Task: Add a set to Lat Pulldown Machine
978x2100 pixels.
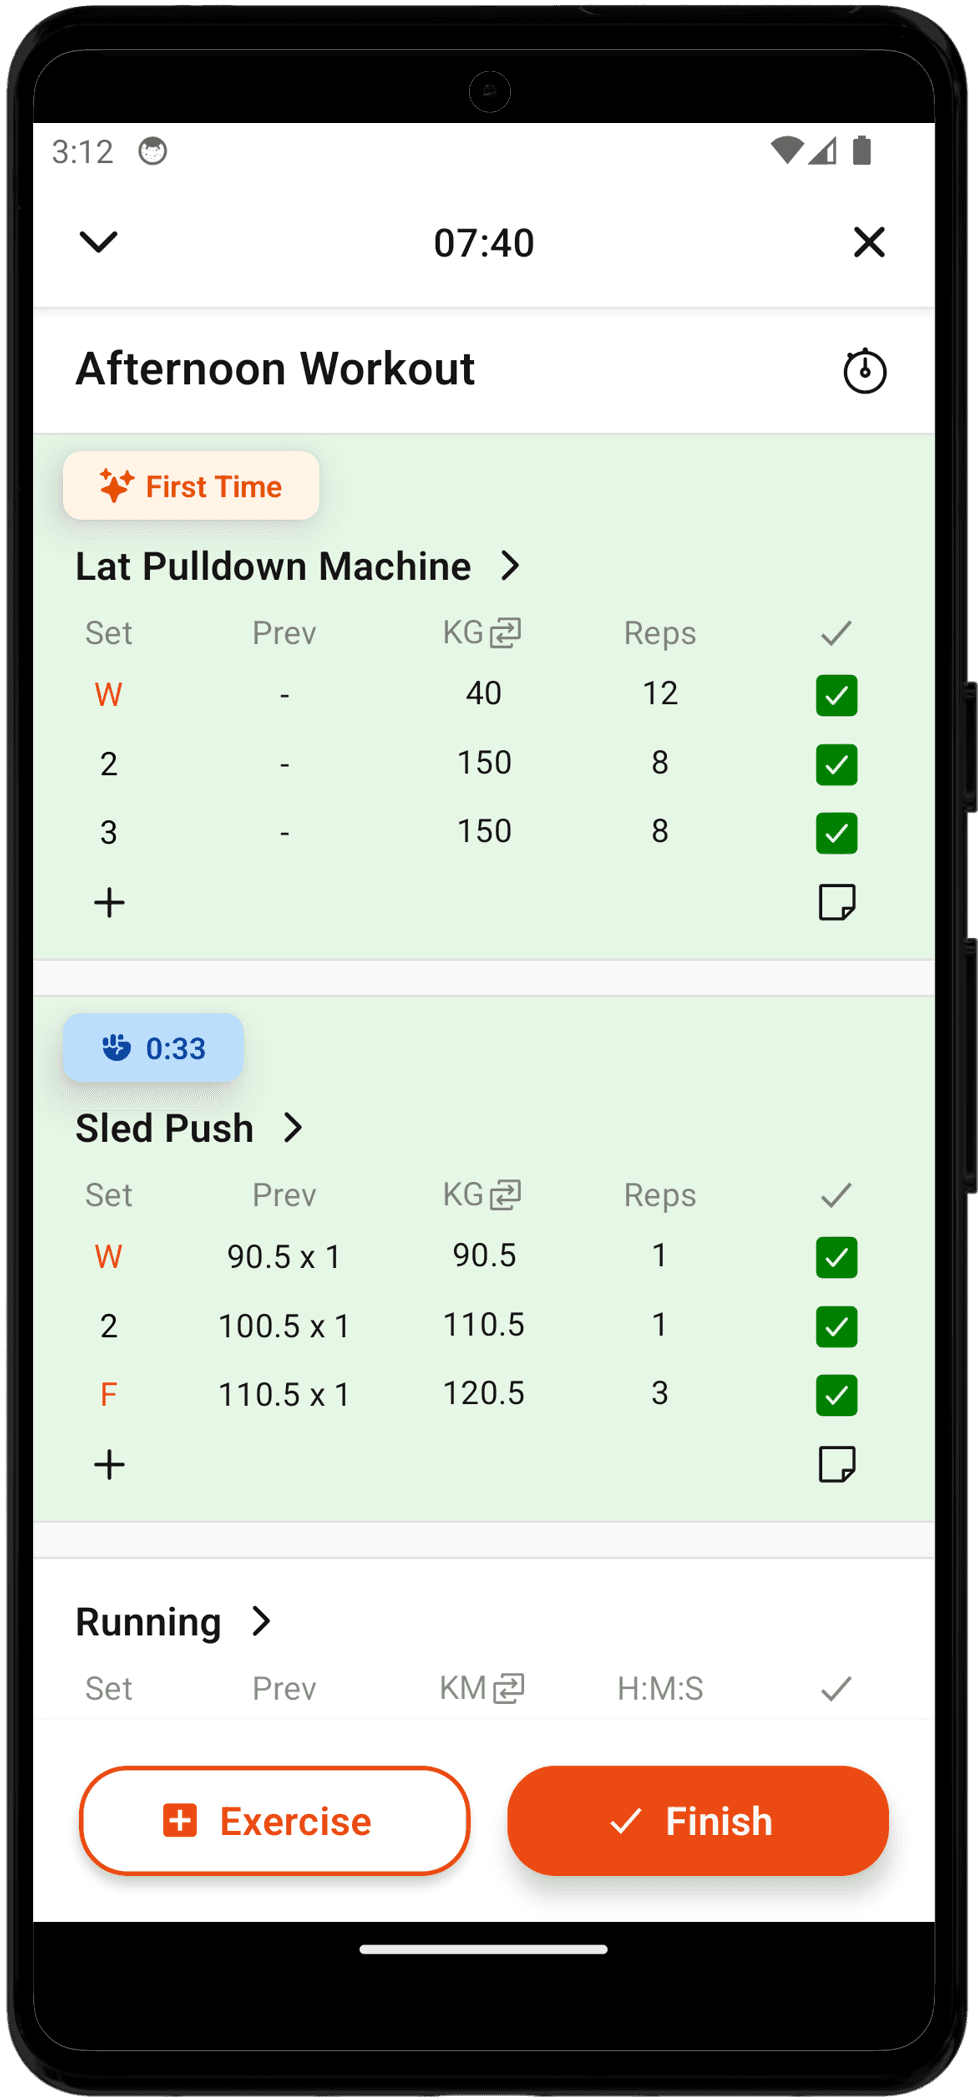Action: [109, 903]
